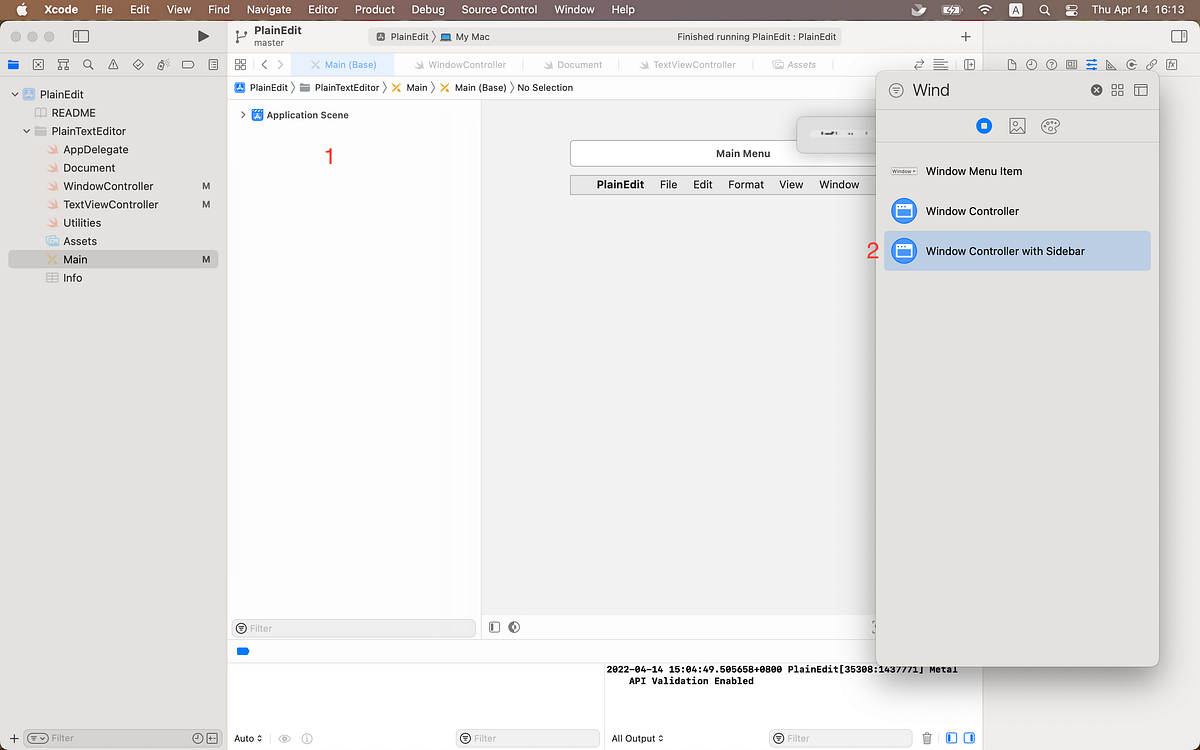The width and height of the screenshot is (1200, 750).
Task: Run the PlainEdit scheme with the play button
Action: [203, 34]
